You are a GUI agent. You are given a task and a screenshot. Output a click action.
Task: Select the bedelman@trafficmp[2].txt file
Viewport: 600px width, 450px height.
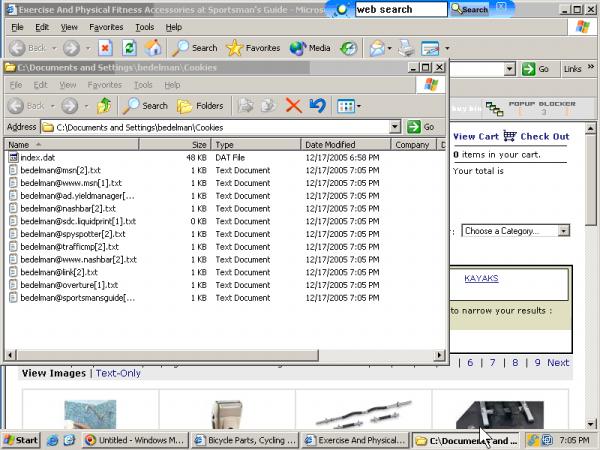tap(69, 247)
